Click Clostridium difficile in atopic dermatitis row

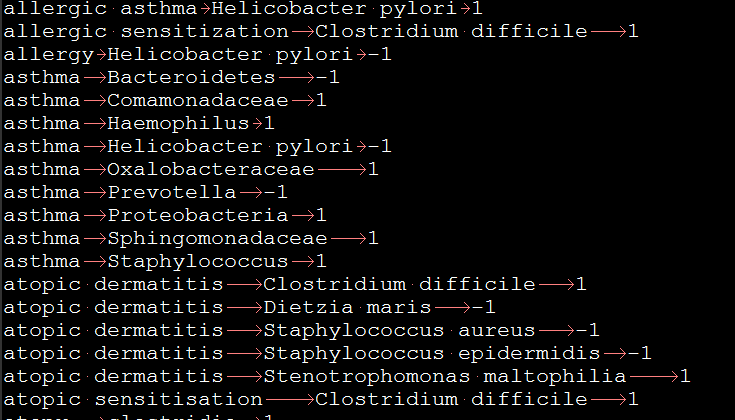399,285
